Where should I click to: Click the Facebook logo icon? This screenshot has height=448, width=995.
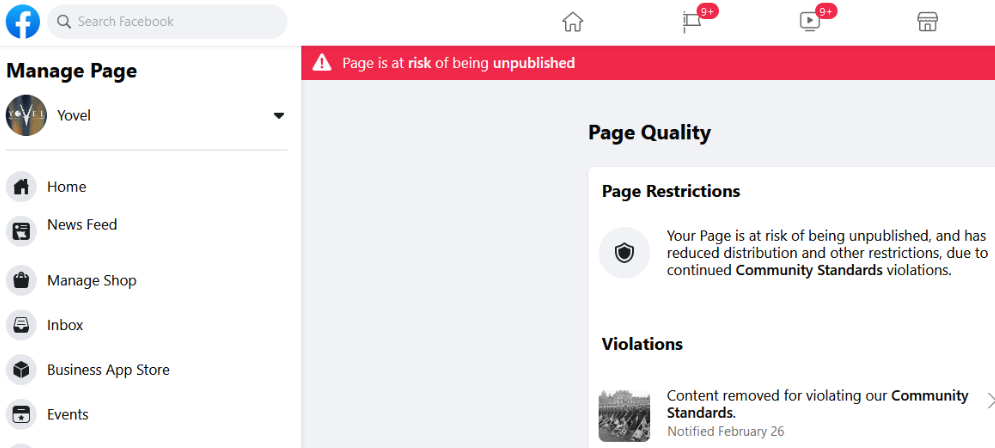point(23,22)
